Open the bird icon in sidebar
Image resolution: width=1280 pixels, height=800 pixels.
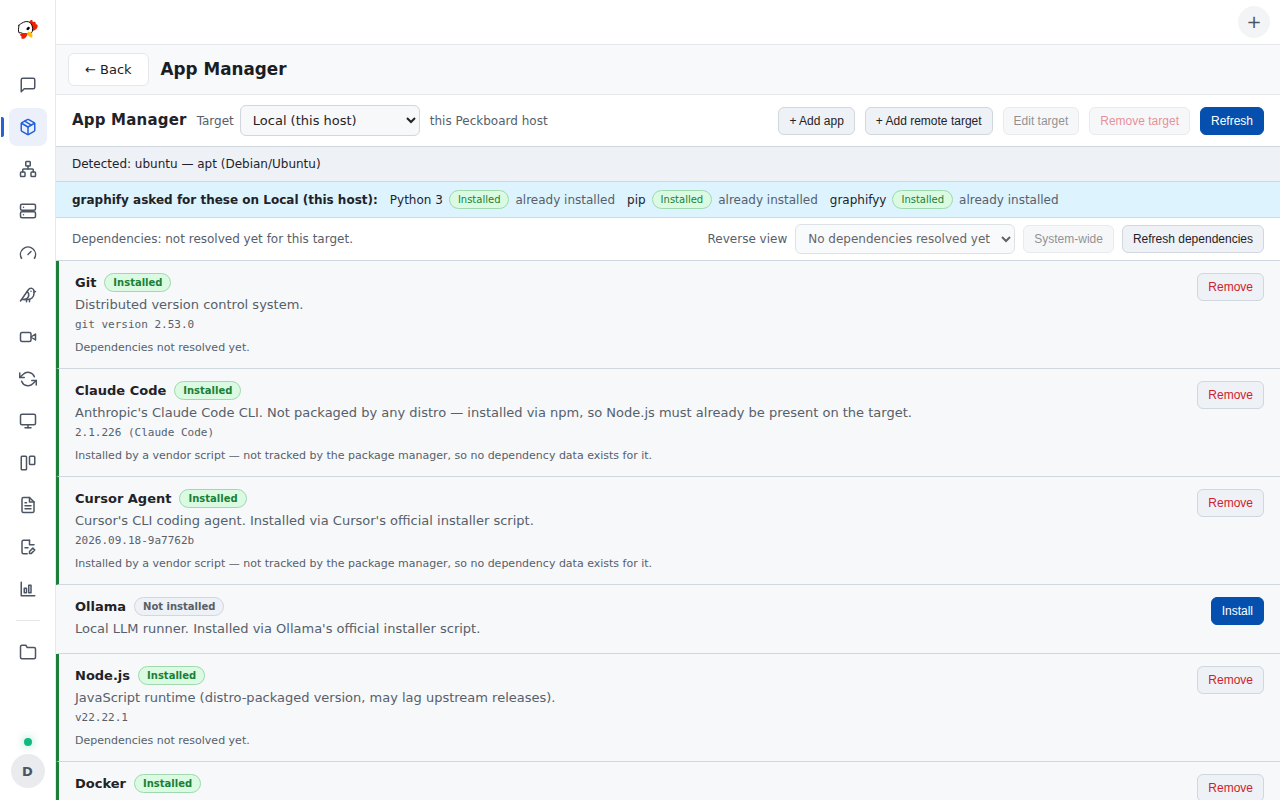(28, 295)
